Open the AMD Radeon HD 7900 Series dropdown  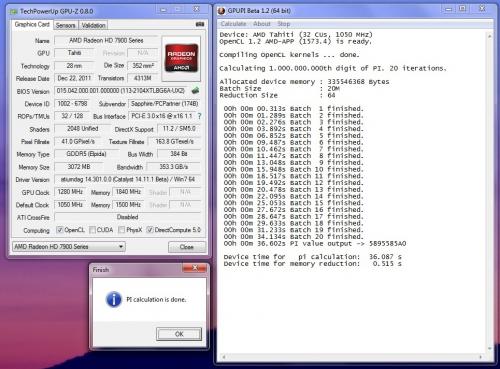click(x=68, y=247)
